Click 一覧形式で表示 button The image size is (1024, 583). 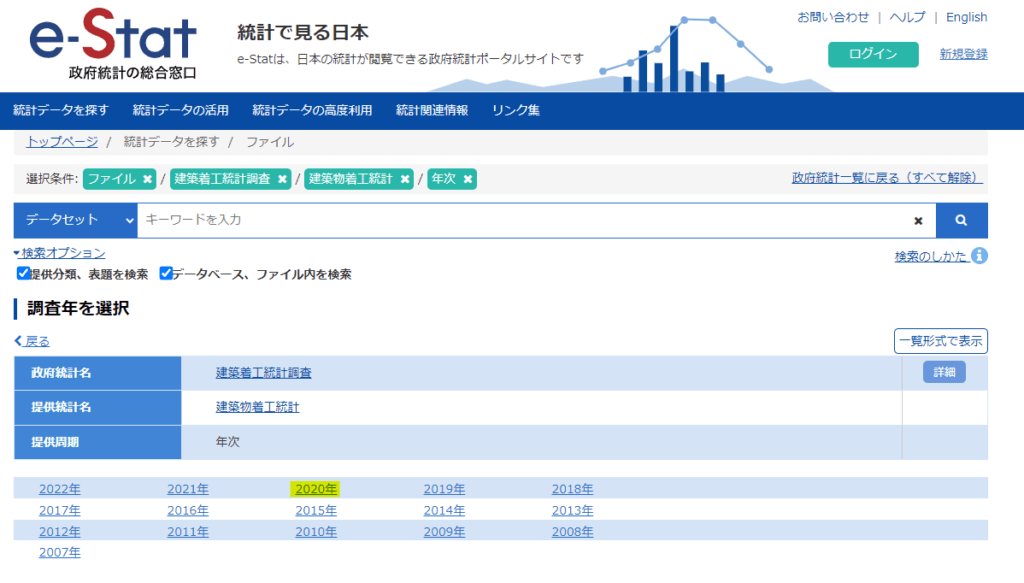[x=940, y=341]
